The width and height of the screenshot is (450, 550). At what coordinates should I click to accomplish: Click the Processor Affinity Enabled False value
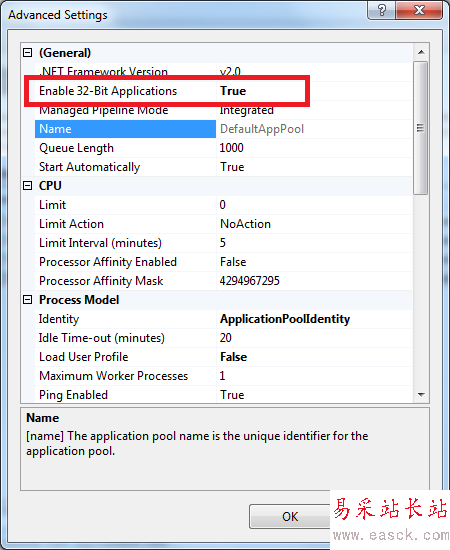pyautogui.click(x=233, y=262)
